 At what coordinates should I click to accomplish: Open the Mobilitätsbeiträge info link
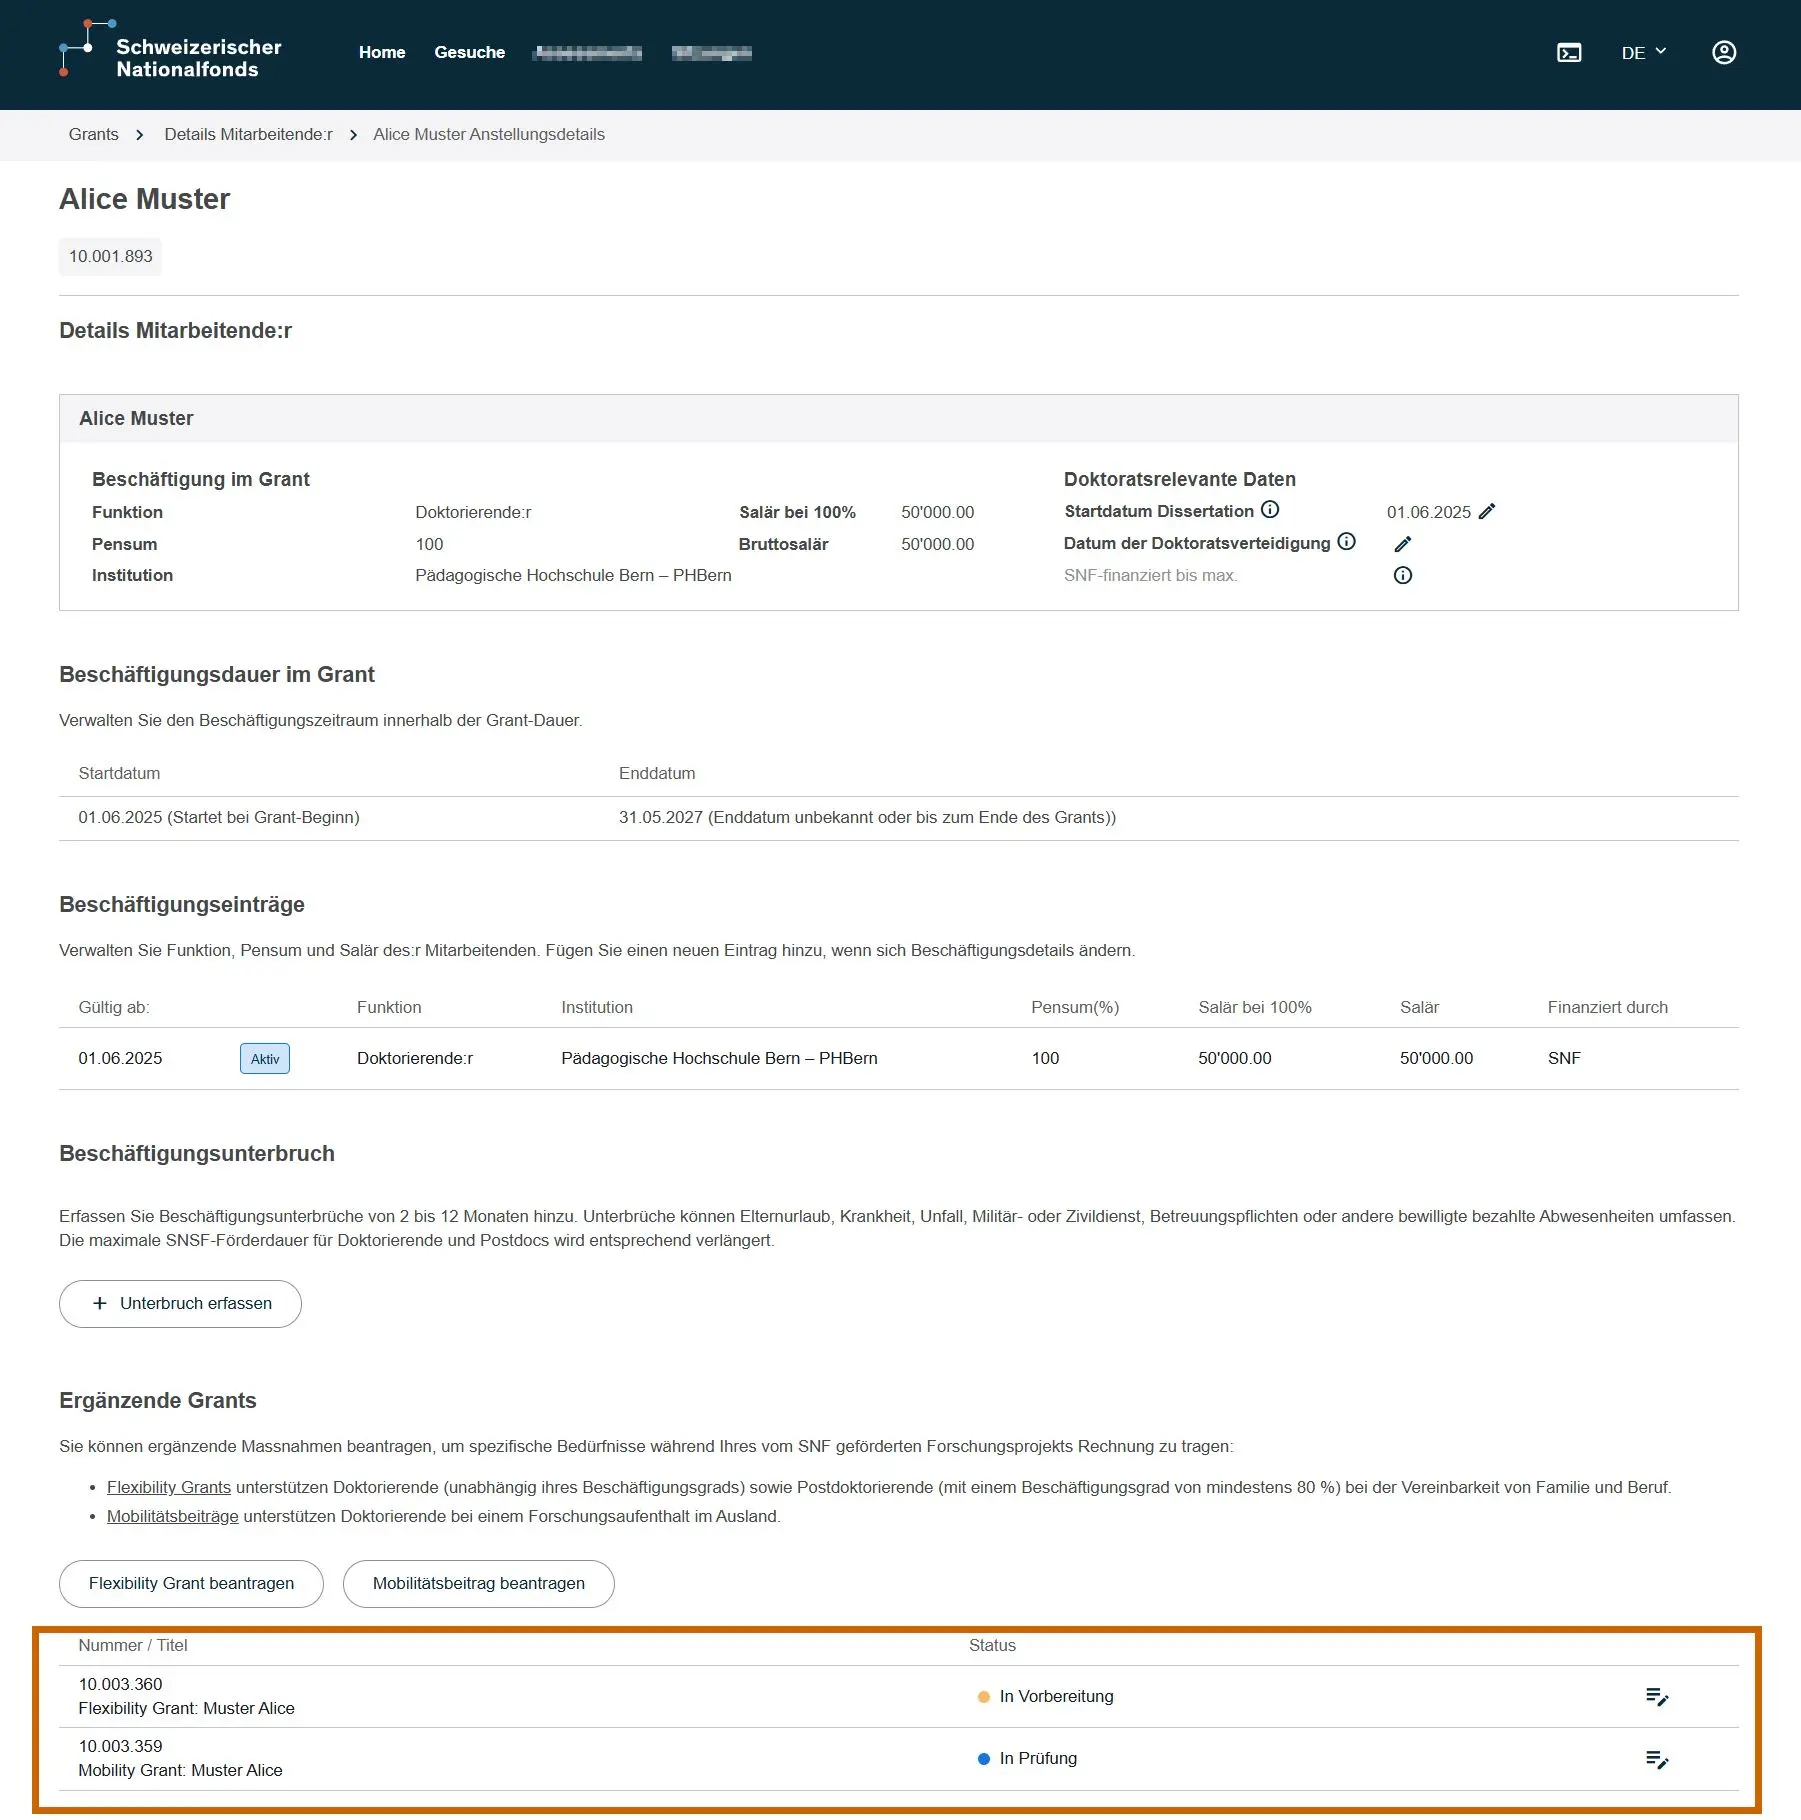tap(173, 1517)
